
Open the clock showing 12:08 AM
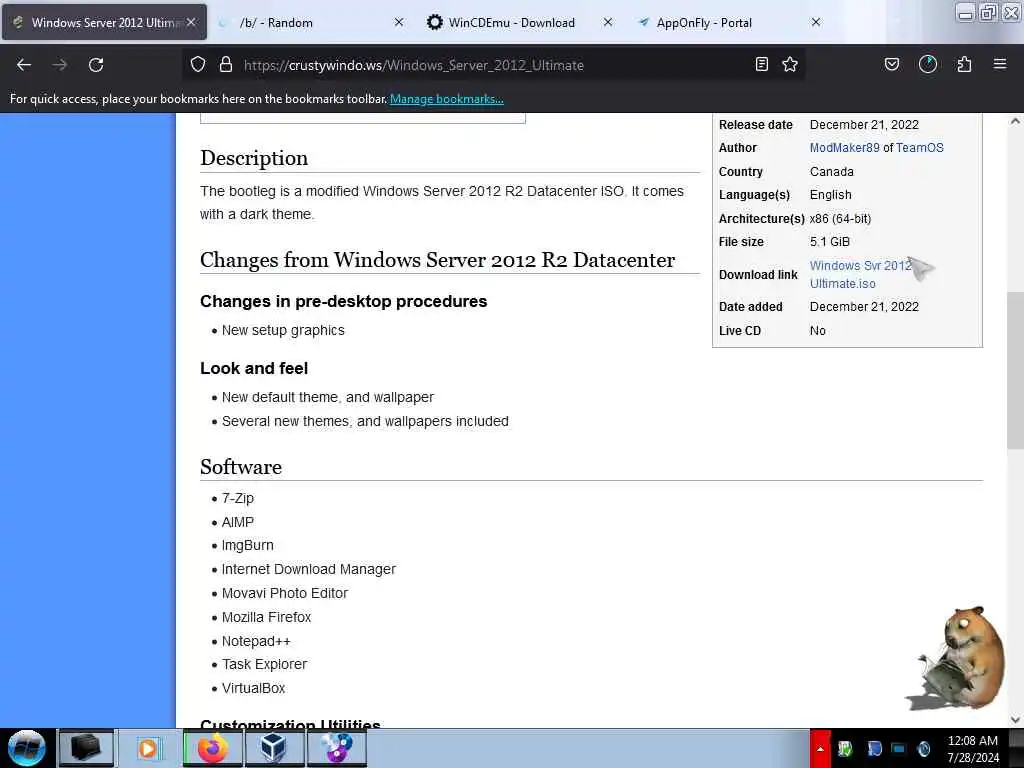[x=973, y=749]
